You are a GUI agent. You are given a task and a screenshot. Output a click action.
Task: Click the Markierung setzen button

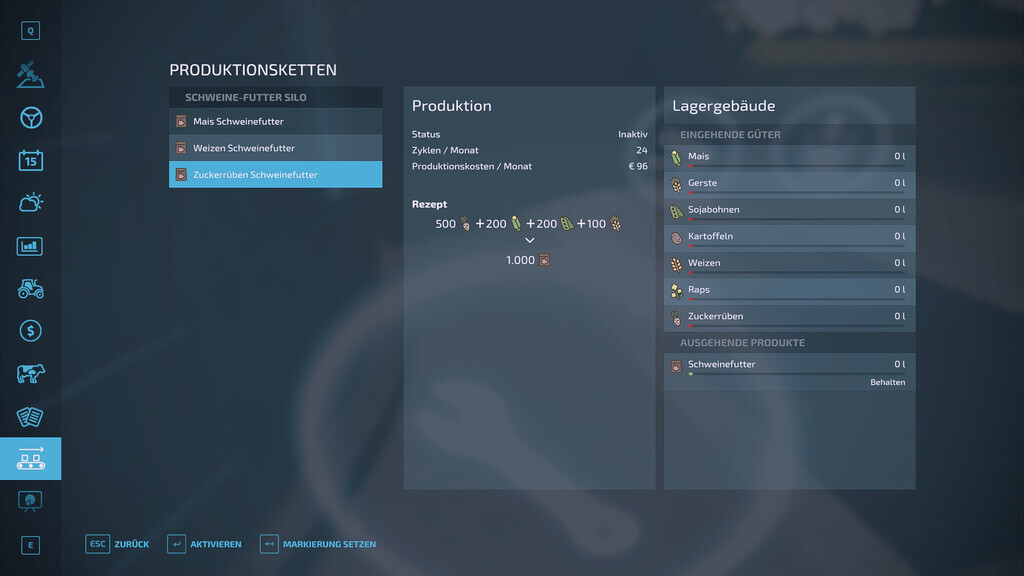(x=318, y=544)
